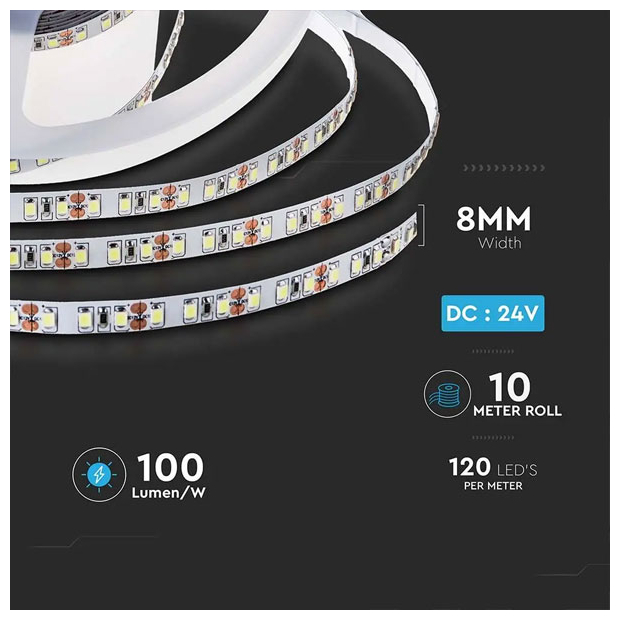
Task: Click the word Width under 8MM
Action: tap(499, 243)
